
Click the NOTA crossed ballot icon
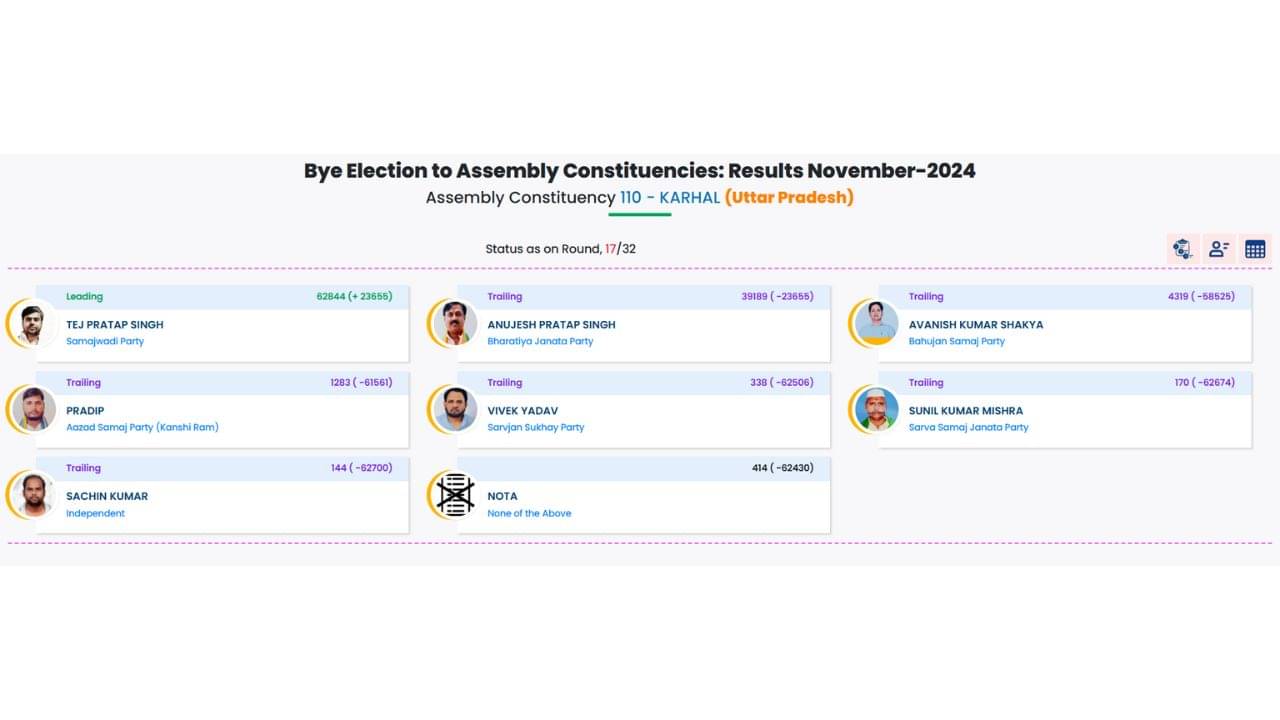455,495
